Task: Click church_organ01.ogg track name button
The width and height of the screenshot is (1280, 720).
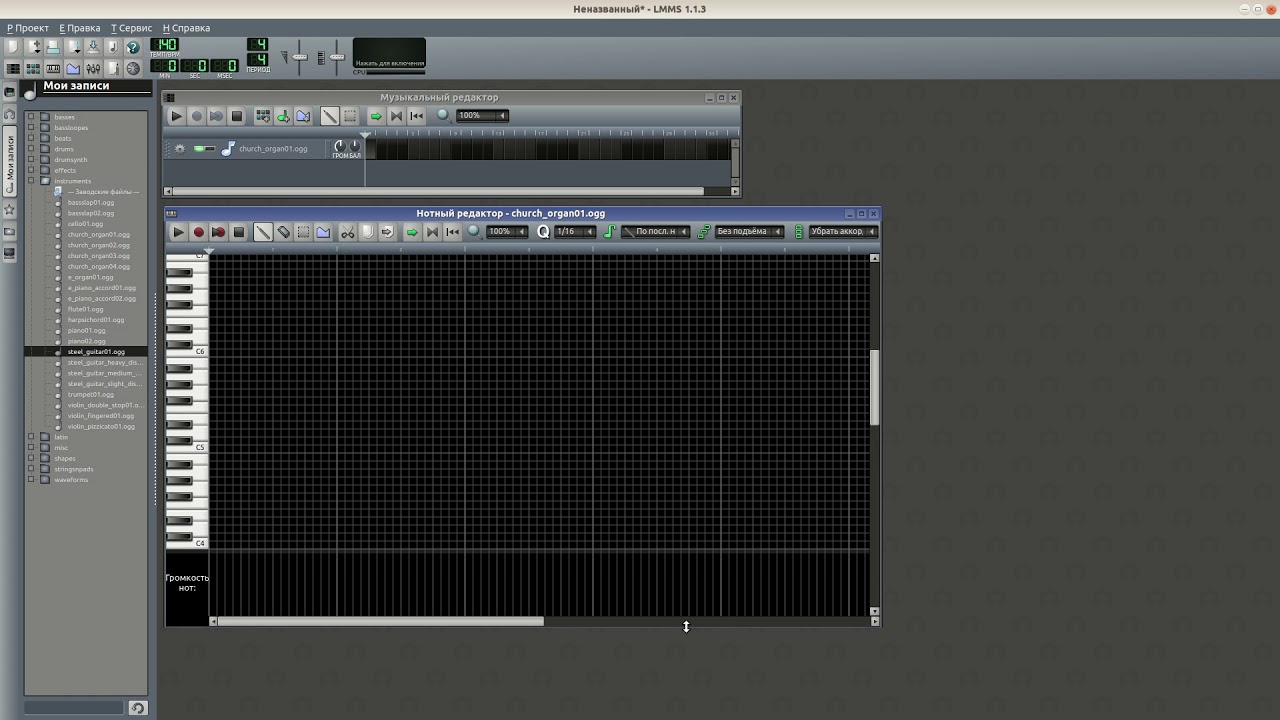Action: tap(273, 149)
